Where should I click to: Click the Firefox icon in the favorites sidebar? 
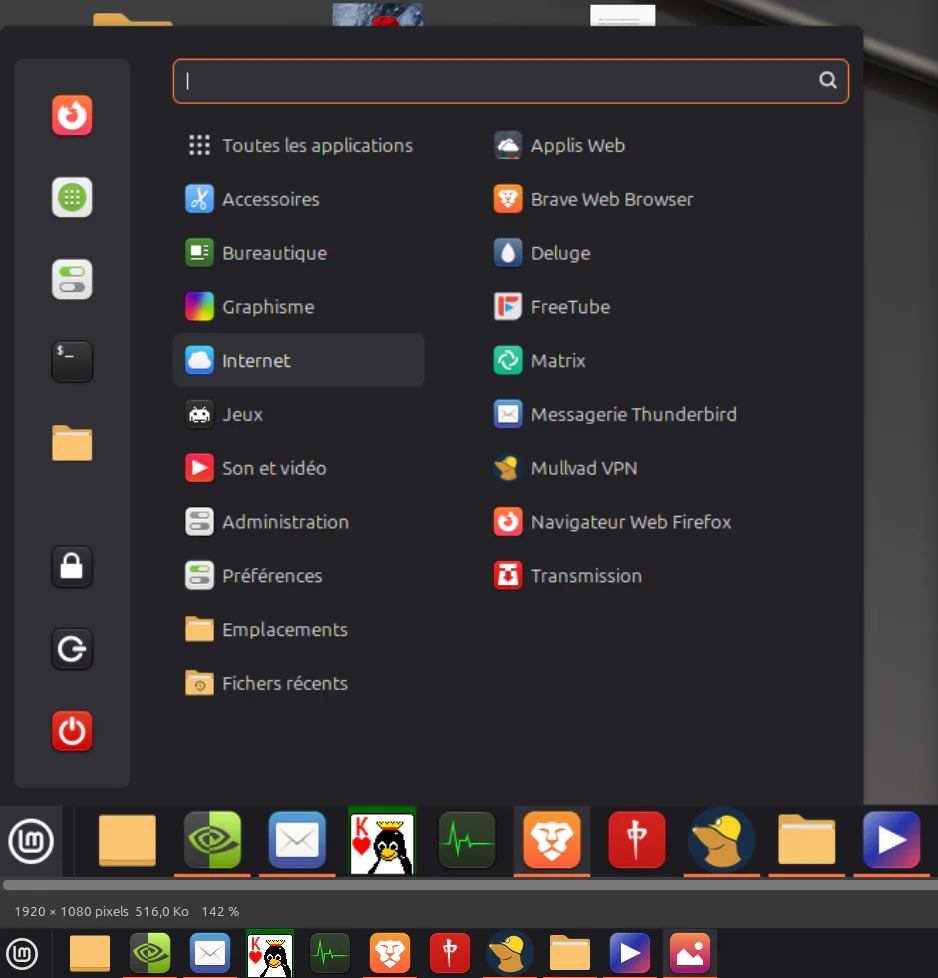[72, 115]
